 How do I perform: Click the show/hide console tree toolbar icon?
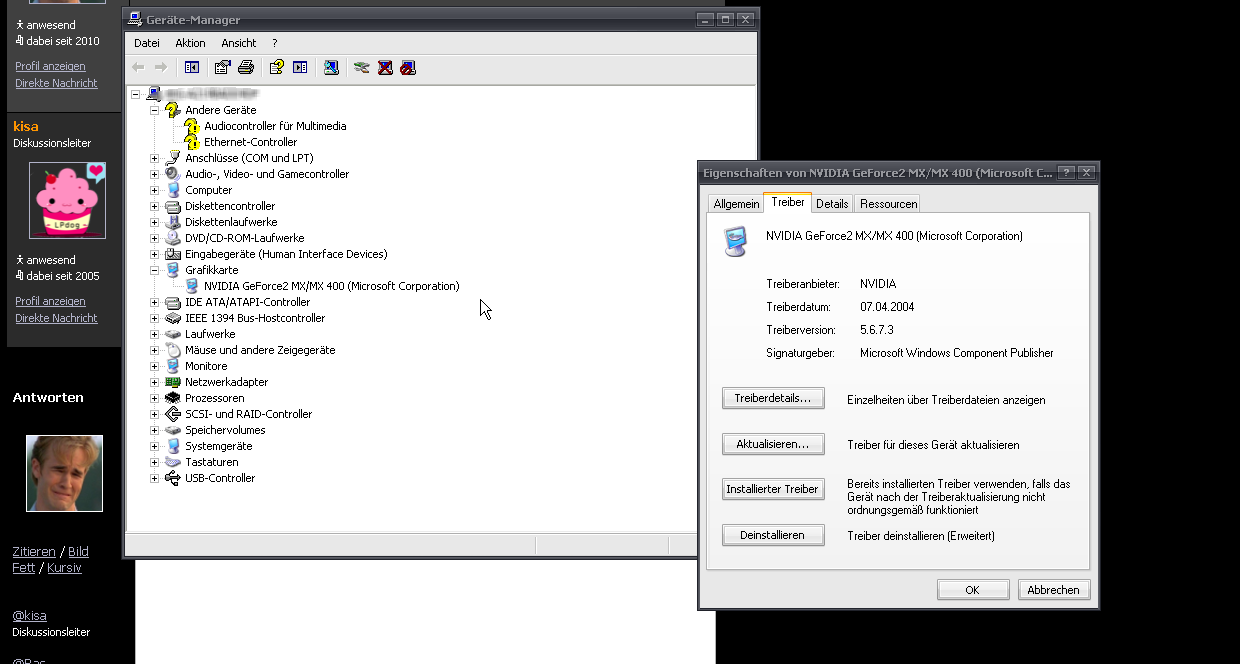pyautogui.click(x=192, y=67)
